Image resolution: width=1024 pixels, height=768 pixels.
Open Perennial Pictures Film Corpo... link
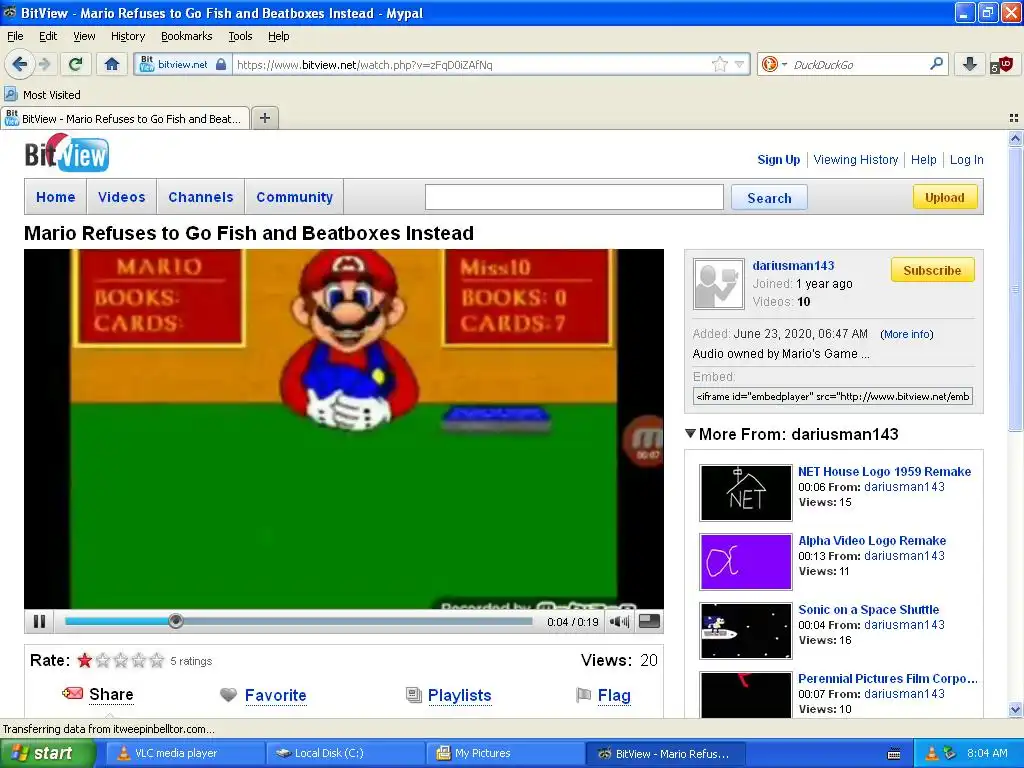click(888, 679)
